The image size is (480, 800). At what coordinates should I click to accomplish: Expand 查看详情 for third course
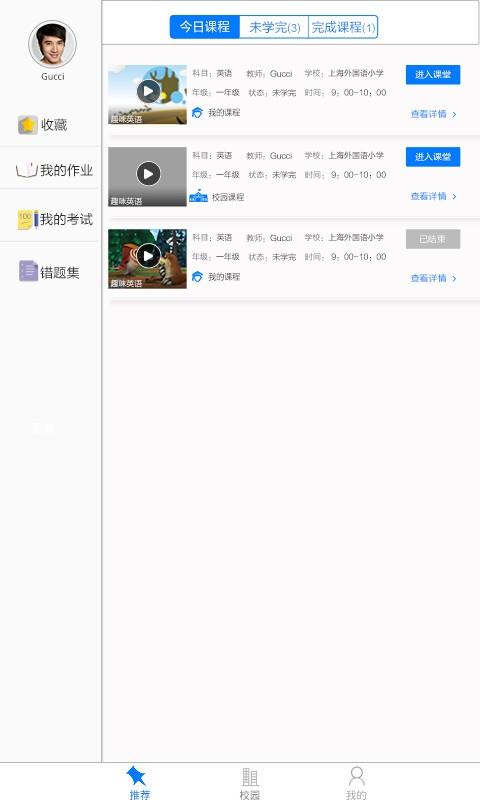coord(433,278)
